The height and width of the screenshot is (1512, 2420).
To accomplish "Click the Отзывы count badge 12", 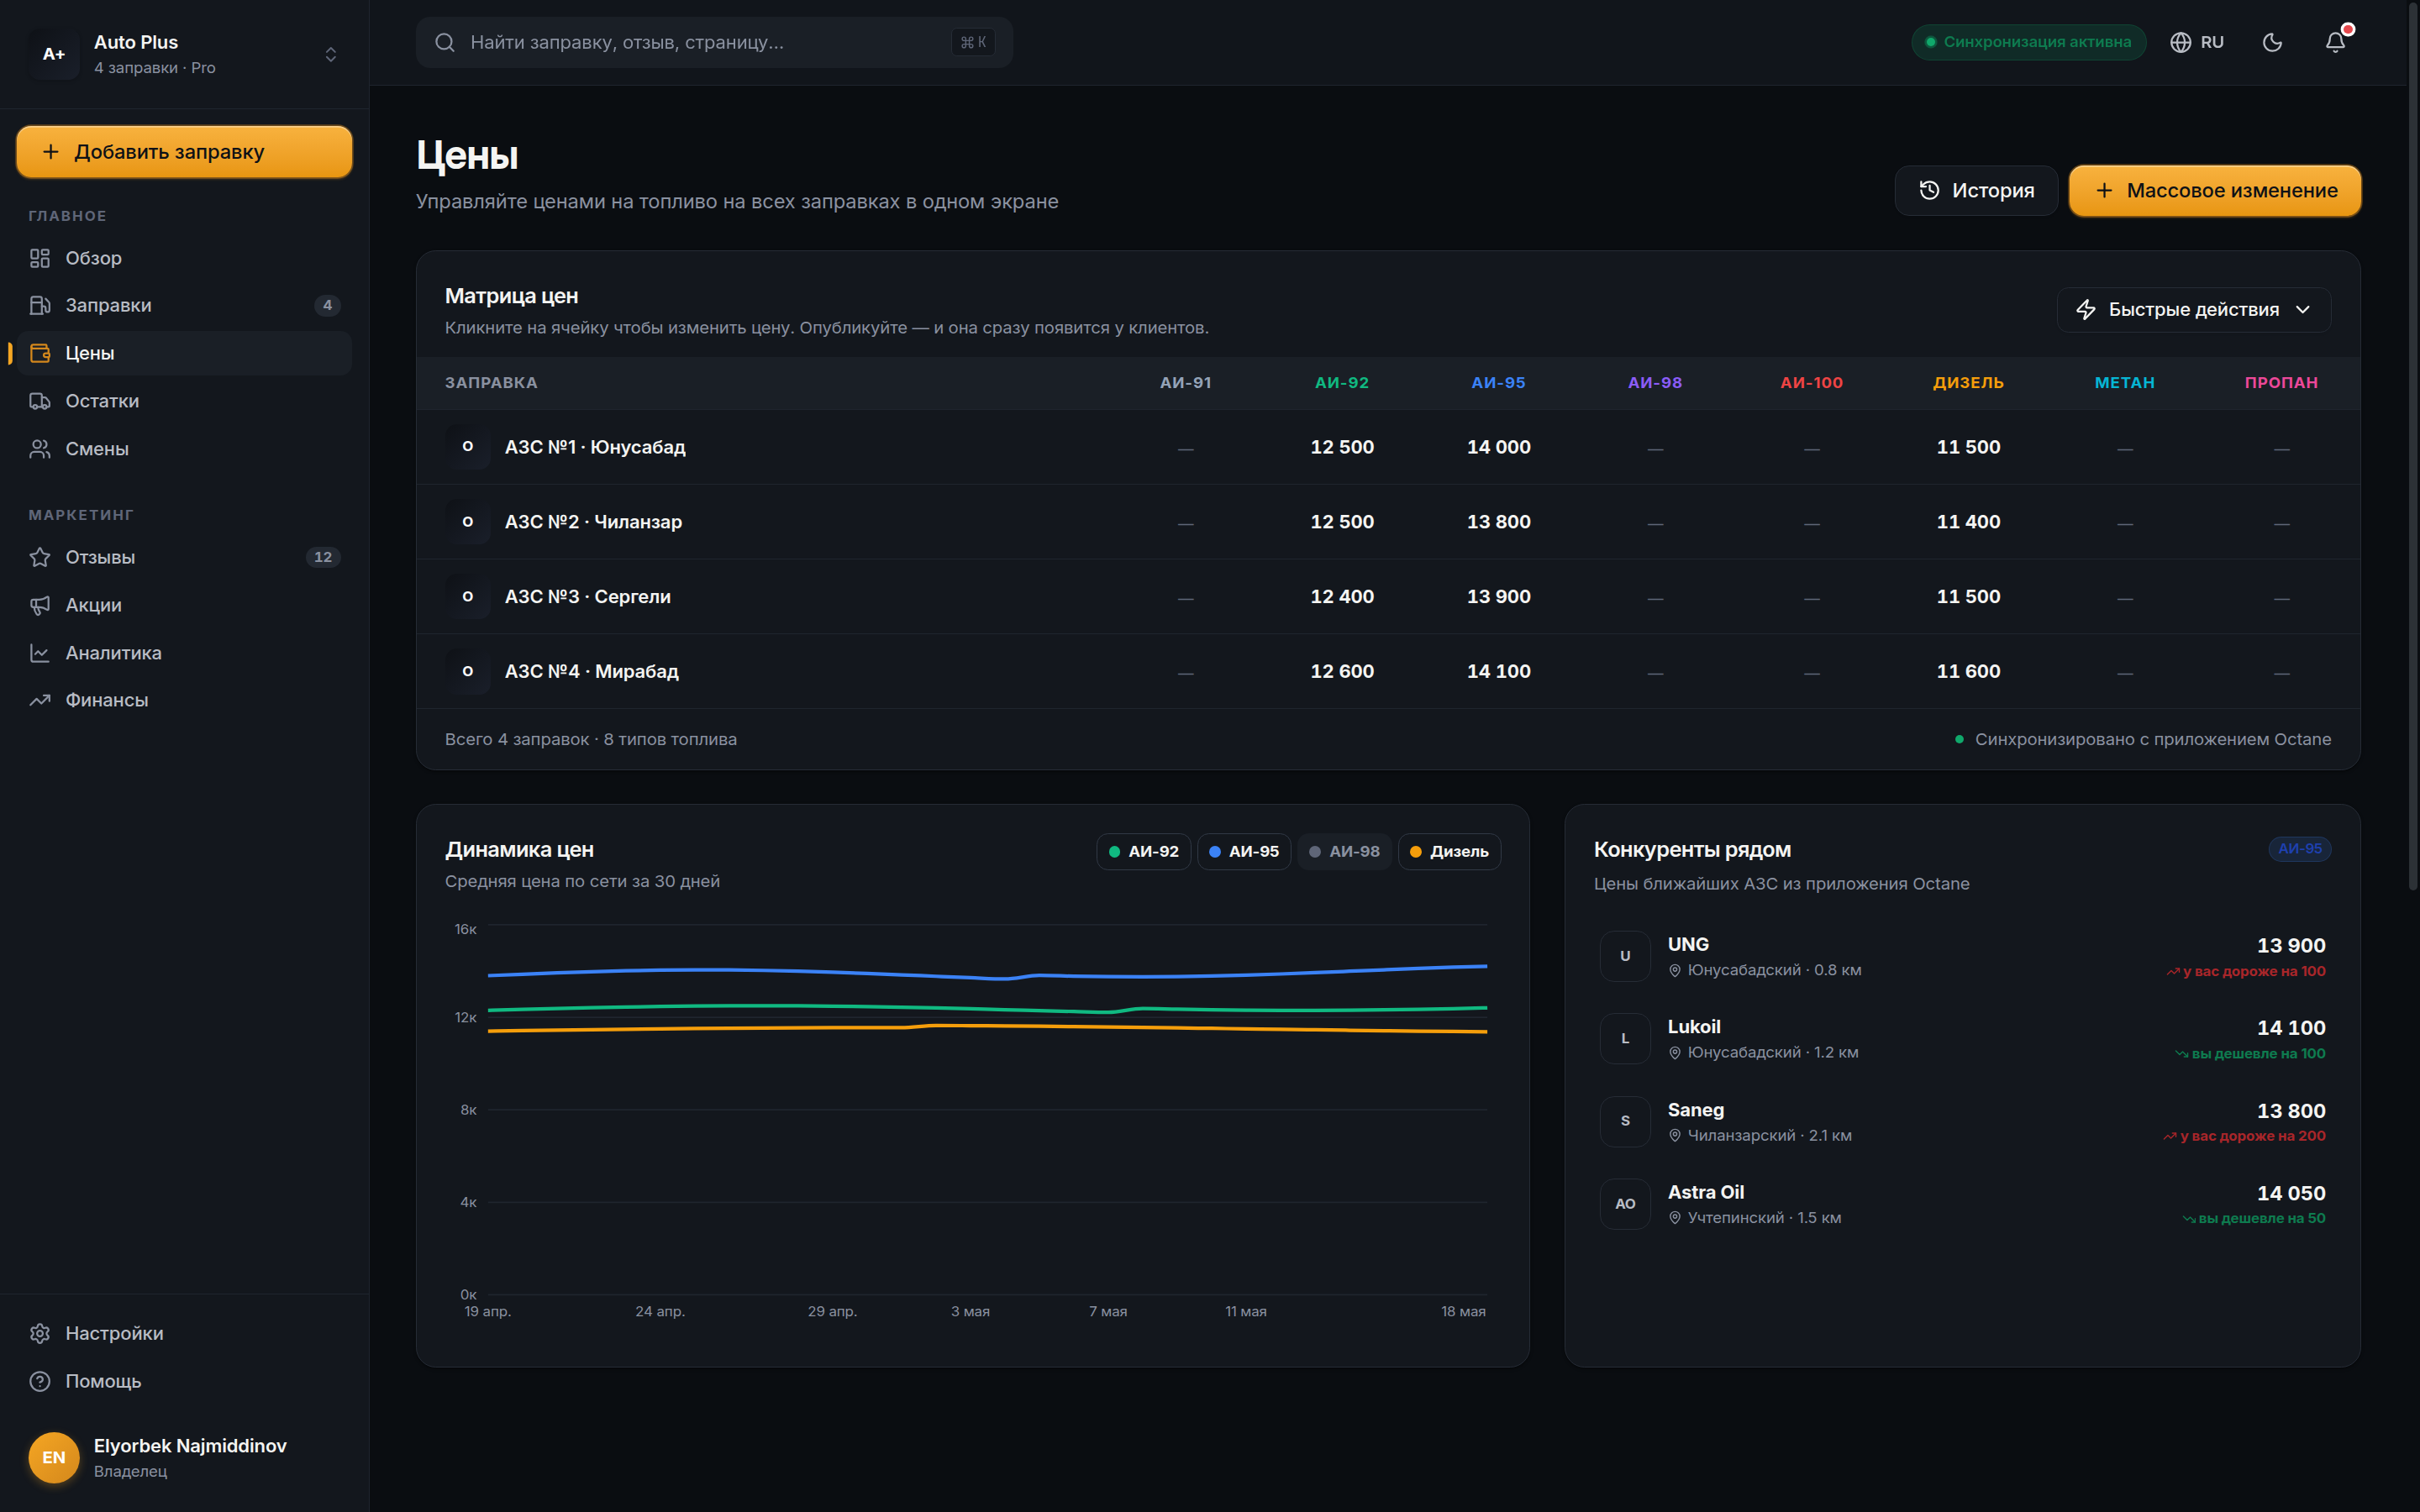I will [323, 557].
